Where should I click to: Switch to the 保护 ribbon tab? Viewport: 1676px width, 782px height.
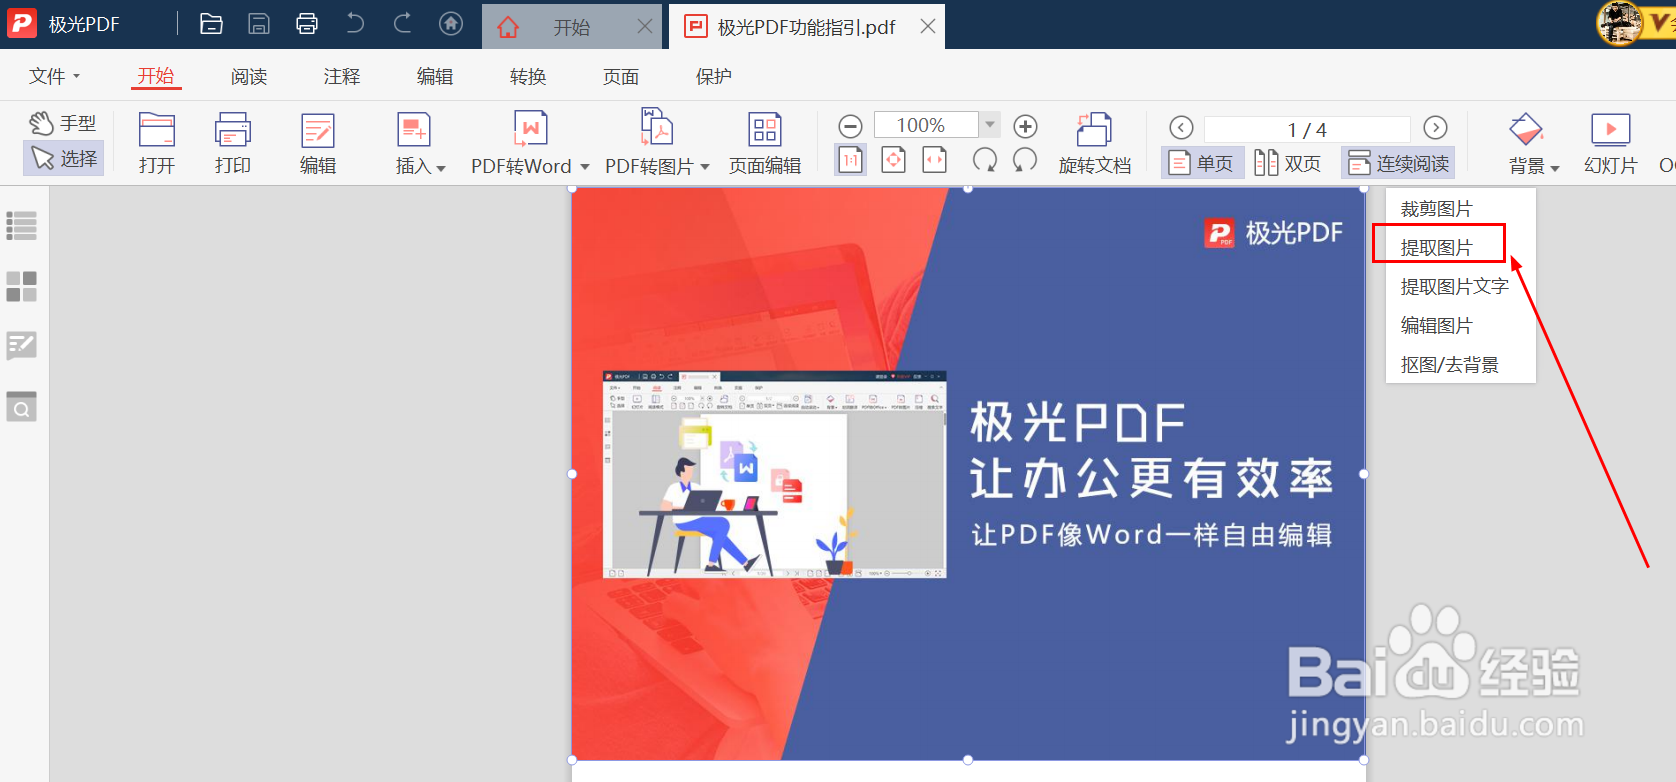point(714,76)
